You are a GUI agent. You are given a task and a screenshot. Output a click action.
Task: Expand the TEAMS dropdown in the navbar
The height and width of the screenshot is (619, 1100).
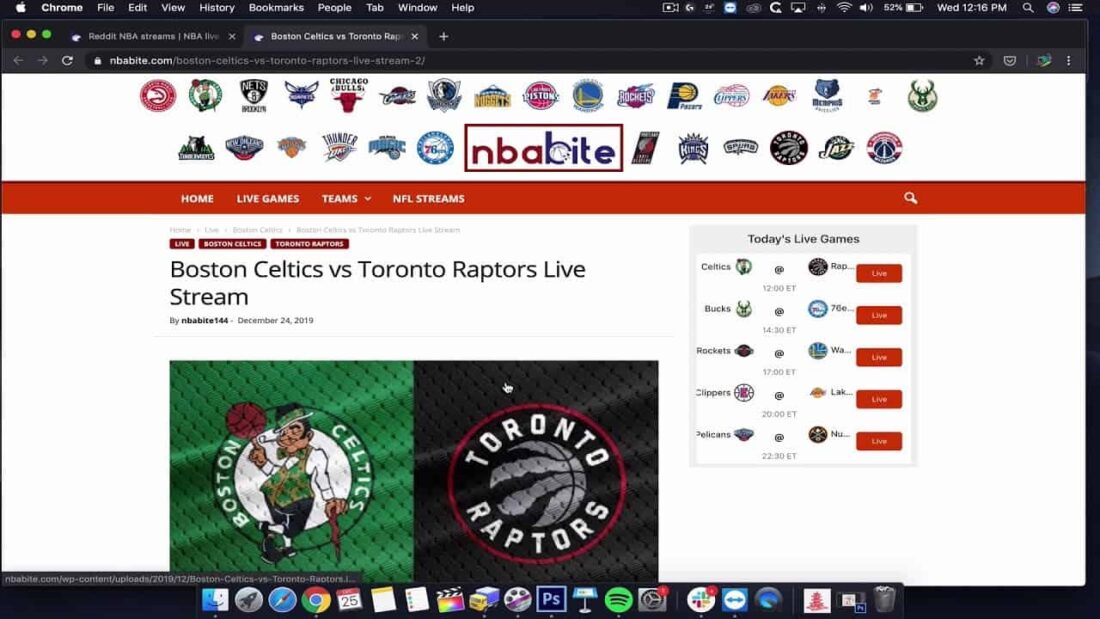point(346,199)
